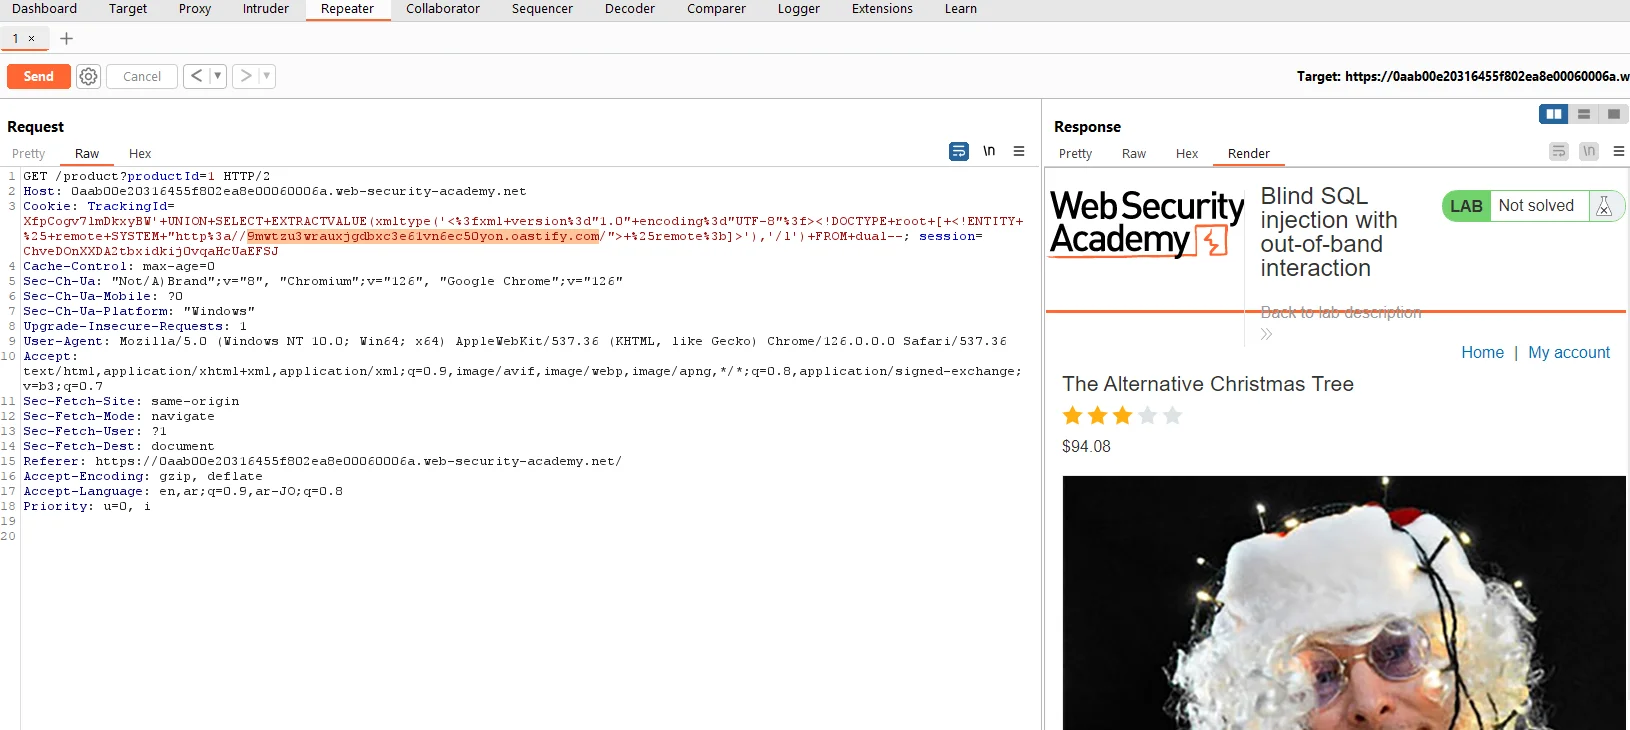Send the request
This screenshot has width=1630, height=730.
pyautogui.click(x=39, y=76)
